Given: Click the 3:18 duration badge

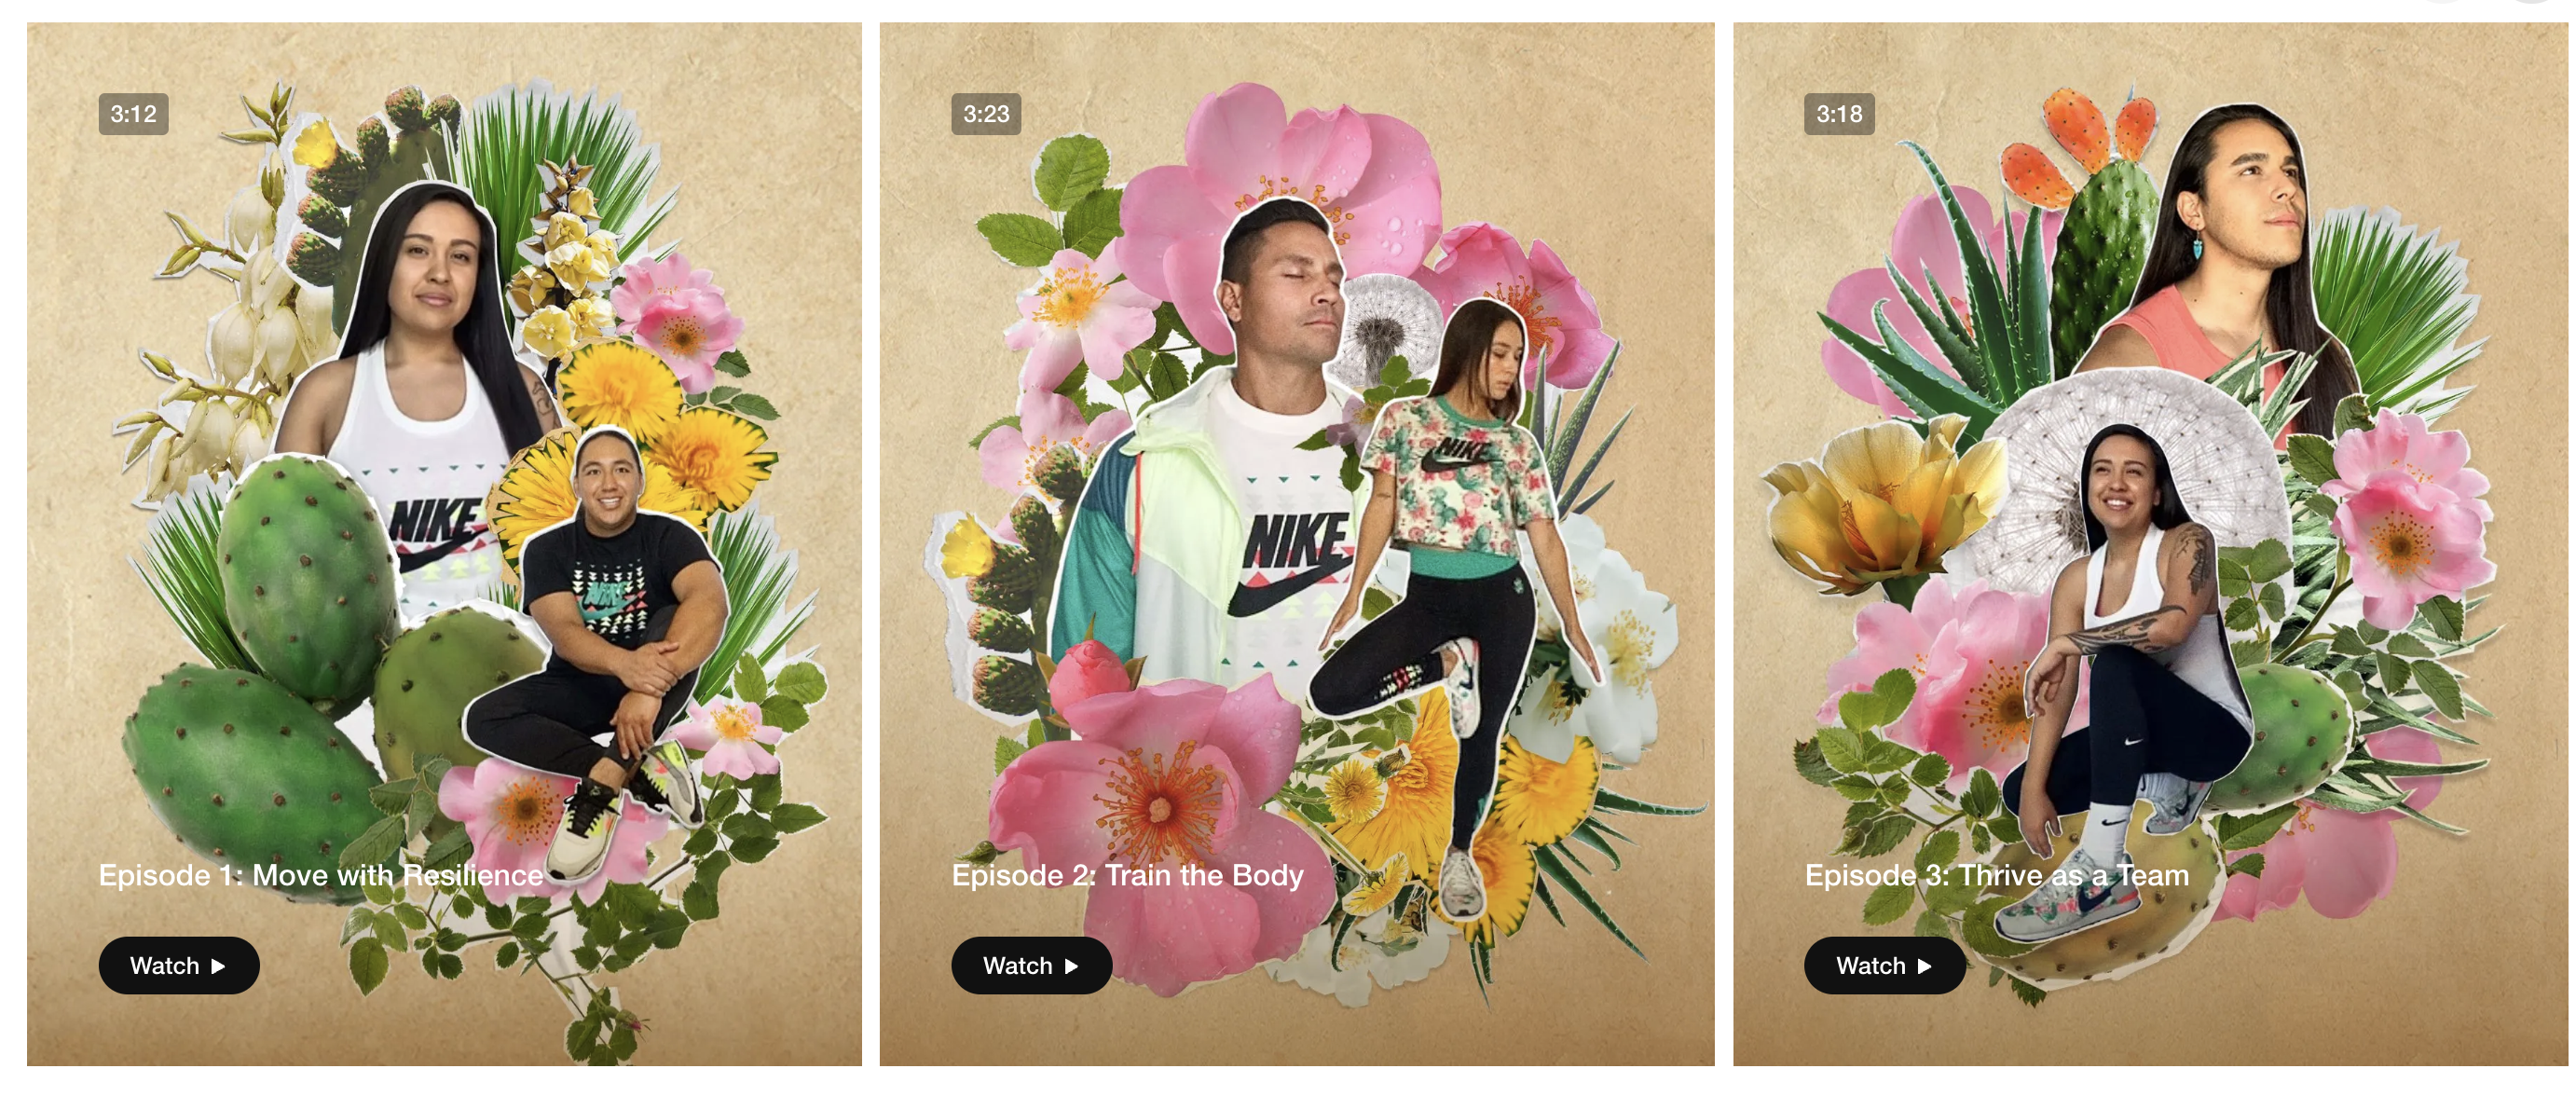Looking at the screenshot, I should tap(1839, 114).
